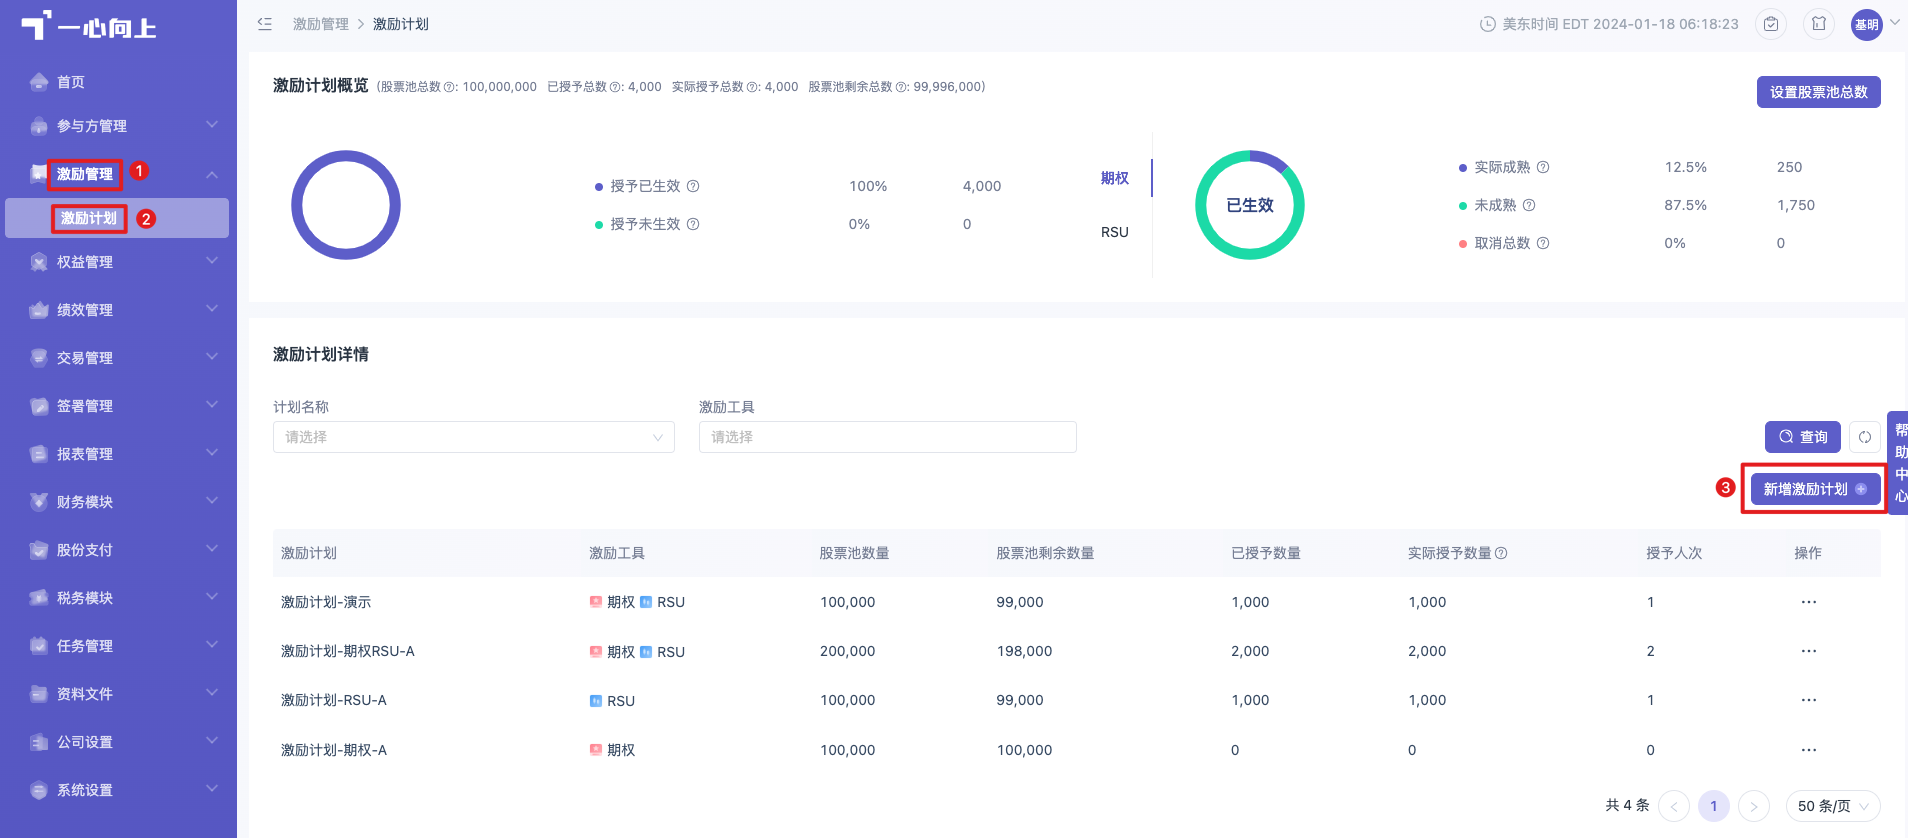Open the 帮助中心 side tab
The height and width of the screenshot is (838, 1908).
[1898, 463]
